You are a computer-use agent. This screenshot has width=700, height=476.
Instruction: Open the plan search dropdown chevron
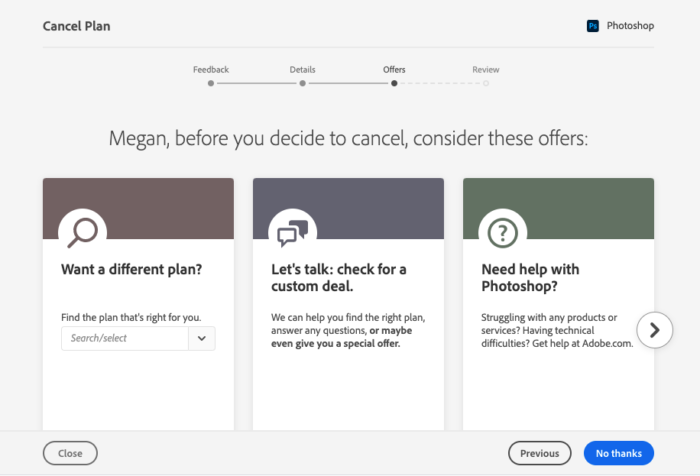[202, 338]
